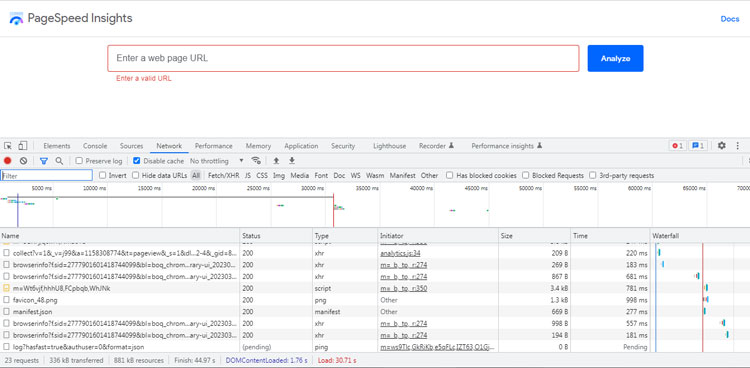The height and width of the screenshot is (368, 750).
Task: Filter requests by WS
Action: [355, 176]
